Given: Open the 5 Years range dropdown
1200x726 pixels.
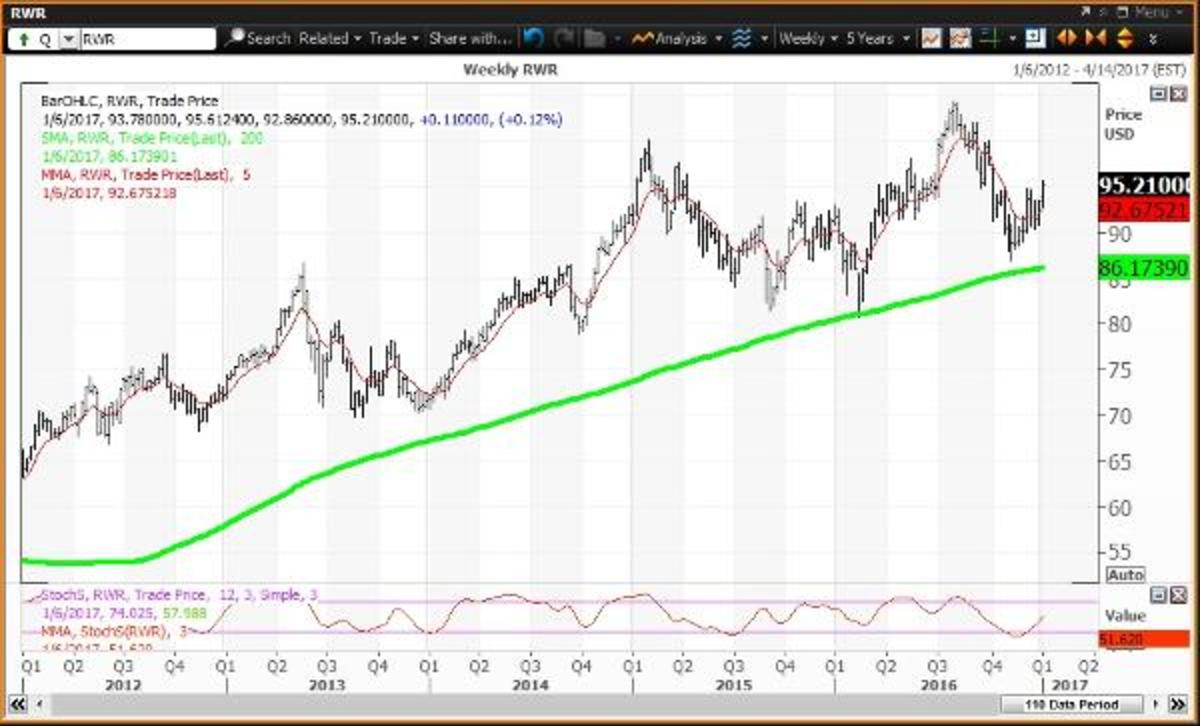Looking at the screenshot, I should click(x=878, y=39).
